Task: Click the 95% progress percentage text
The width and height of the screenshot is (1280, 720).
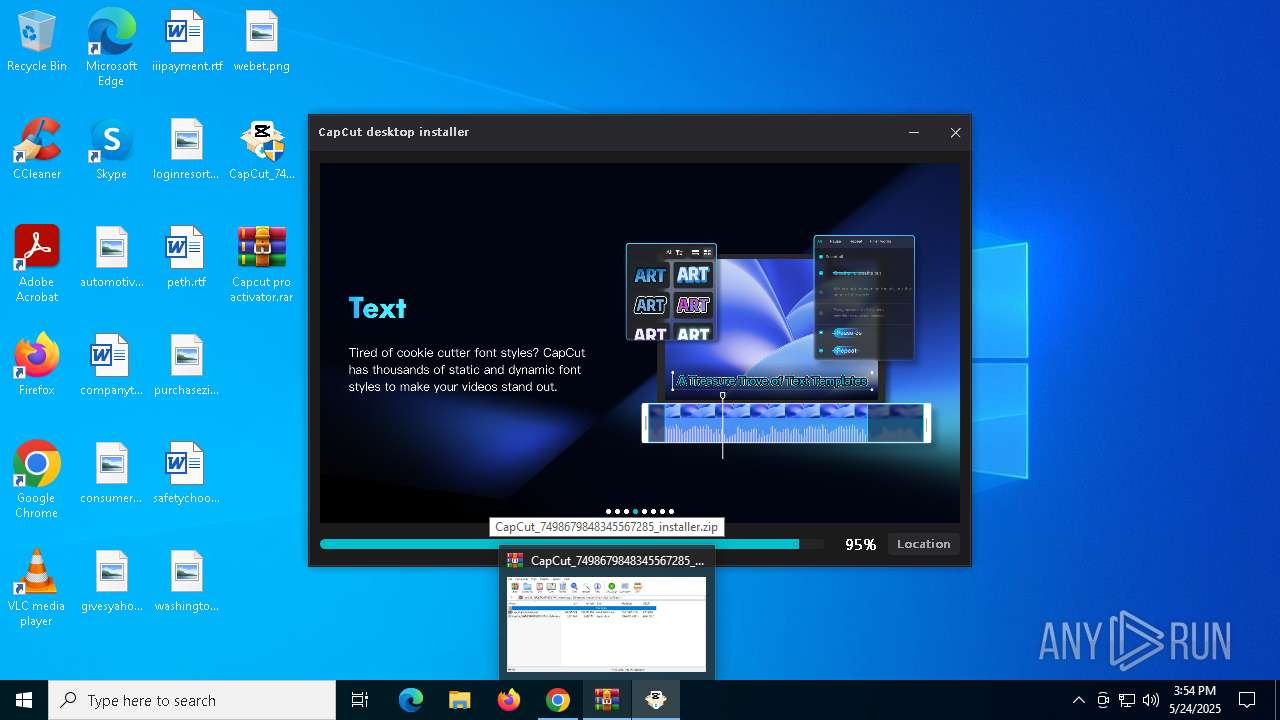Action: coord(860,544)
